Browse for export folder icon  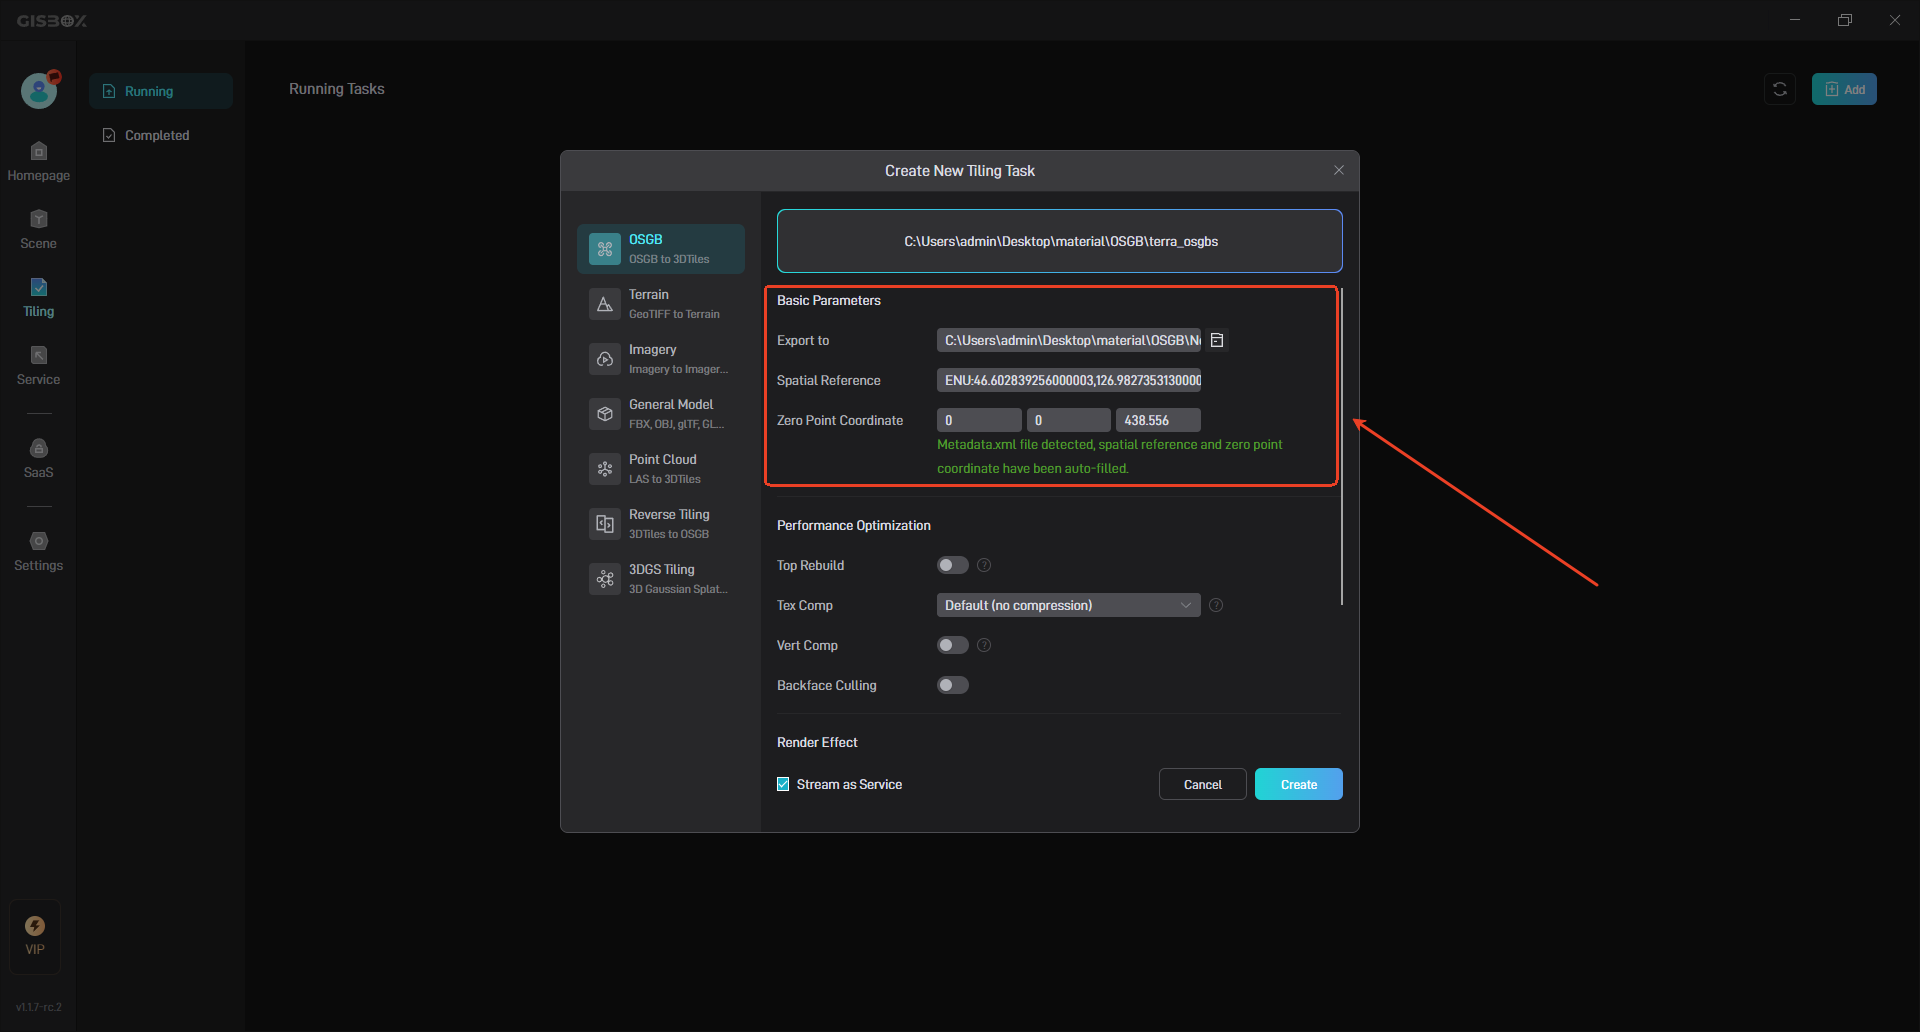1217,340
